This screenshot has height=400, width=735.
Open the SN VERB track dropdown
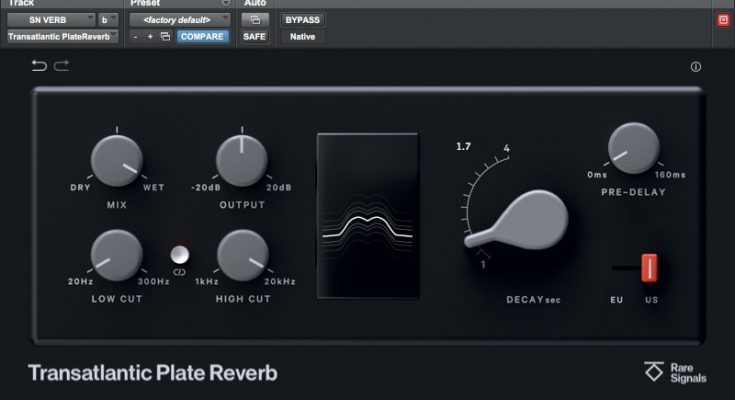click(50, 19)
